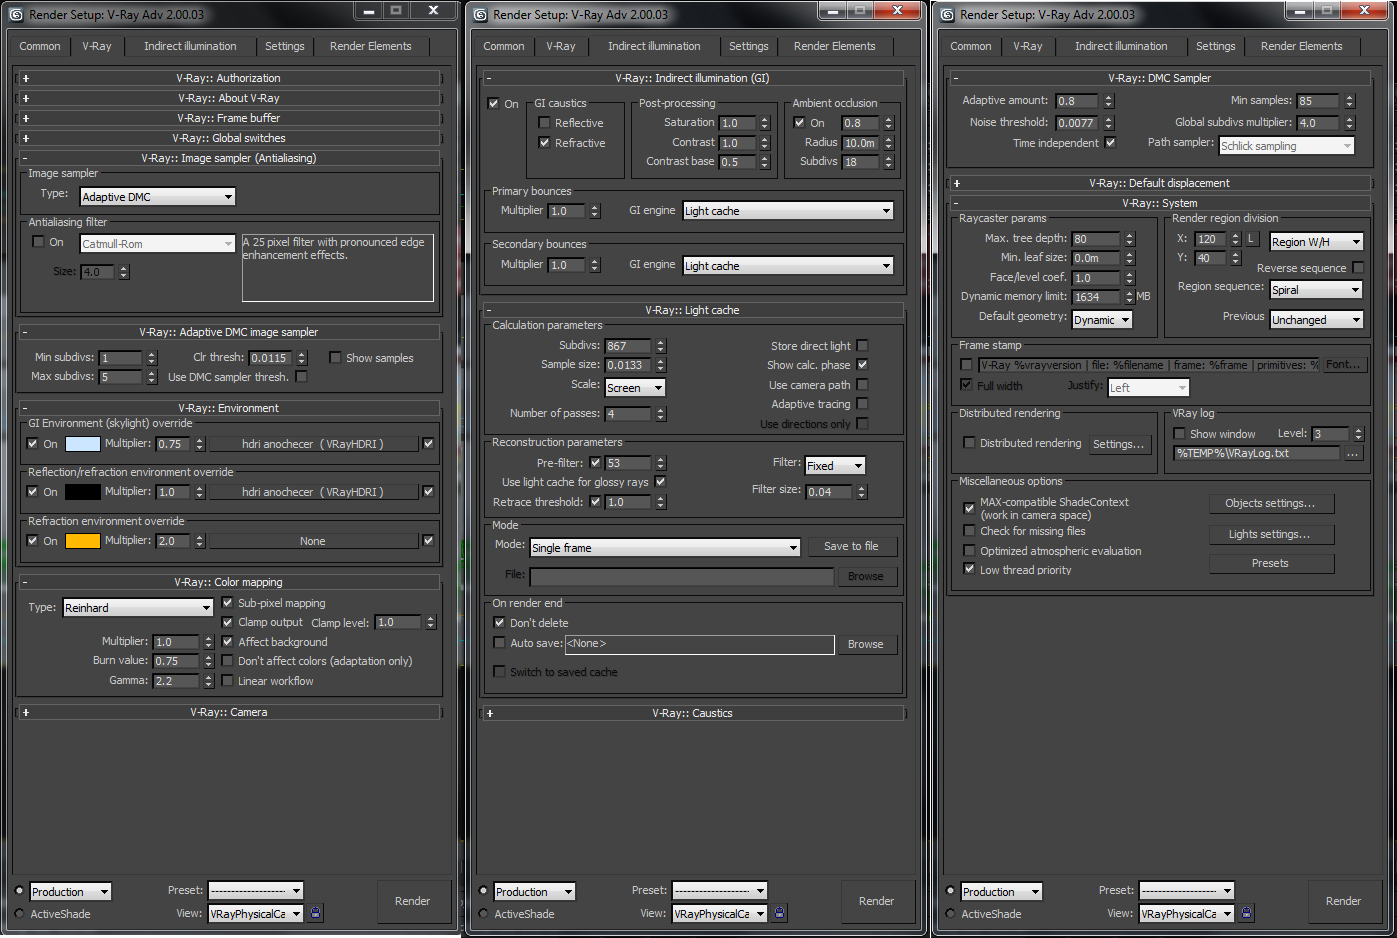The image size is (1397, 938).
Task: Expand the V-Ray:: Frame buffer rollout
Action: (x=229, y=118)
